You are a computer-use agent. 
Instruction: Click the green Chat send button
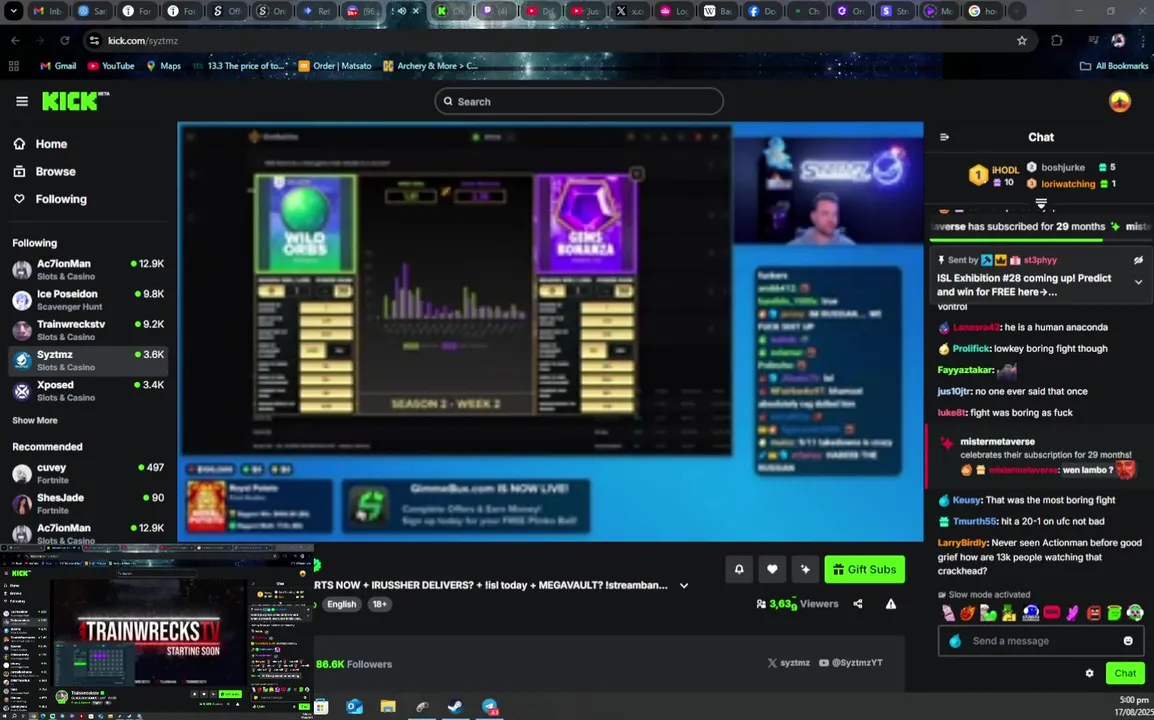[x=1125, y=673]
